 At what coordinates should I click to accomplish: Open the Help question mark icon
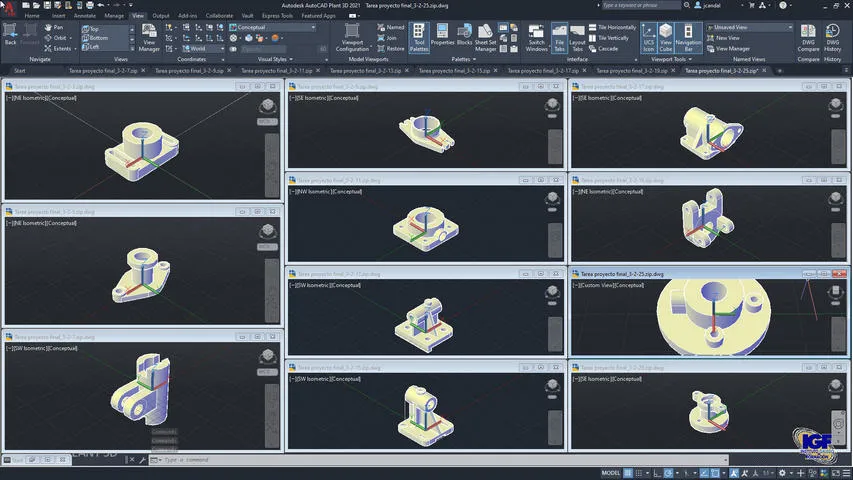point(783,5)
